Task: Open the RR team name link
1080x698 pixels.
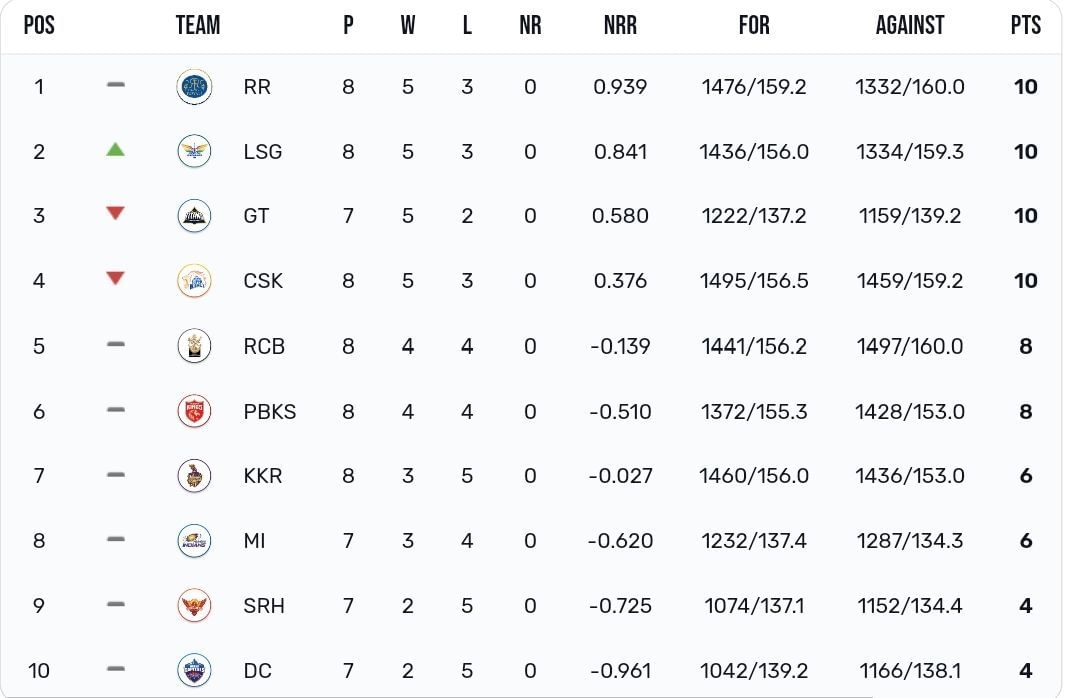Action: [257, 87]
